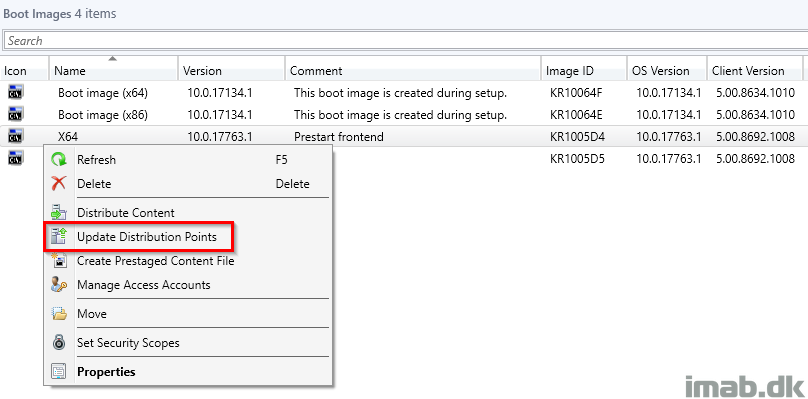Click the Create Prestaged Content File icon

(x=59, y=261)
